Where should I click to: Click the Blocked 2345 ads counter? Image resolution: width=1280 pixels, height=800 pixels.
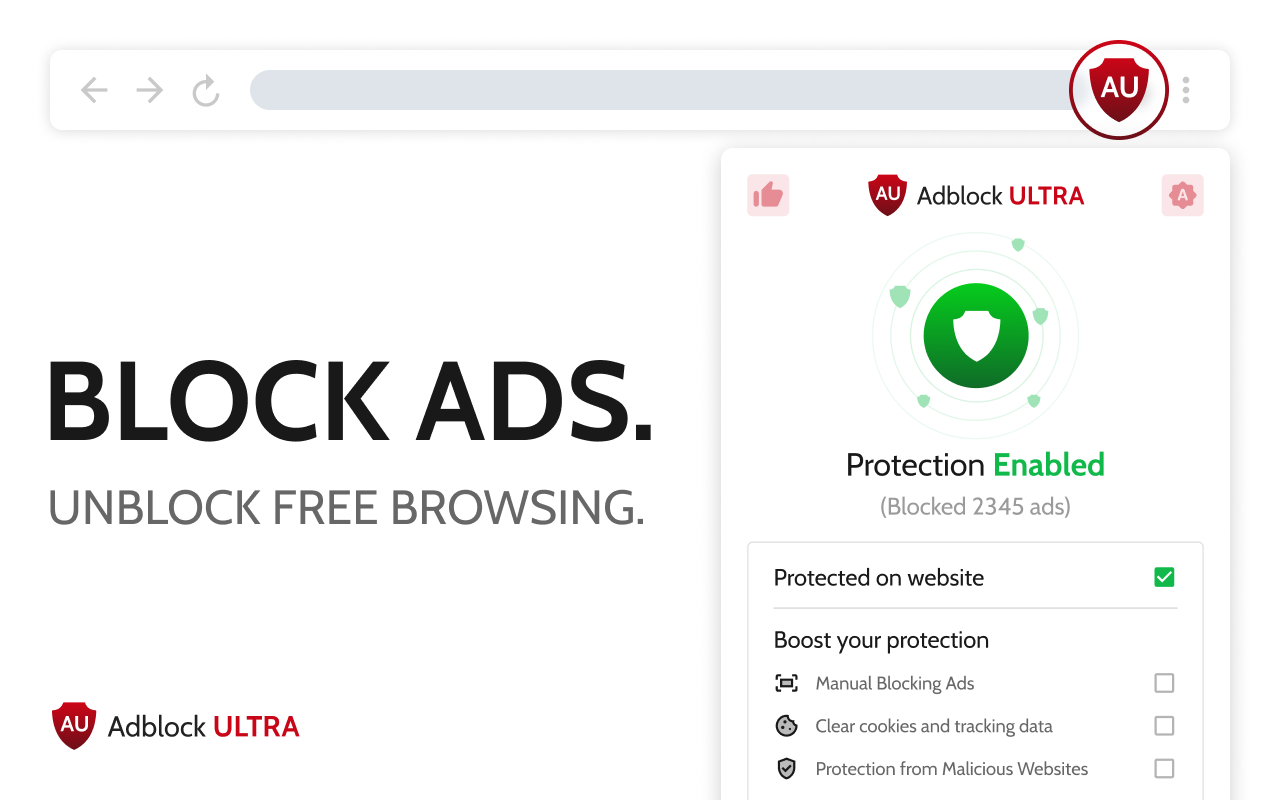point(975,507)
